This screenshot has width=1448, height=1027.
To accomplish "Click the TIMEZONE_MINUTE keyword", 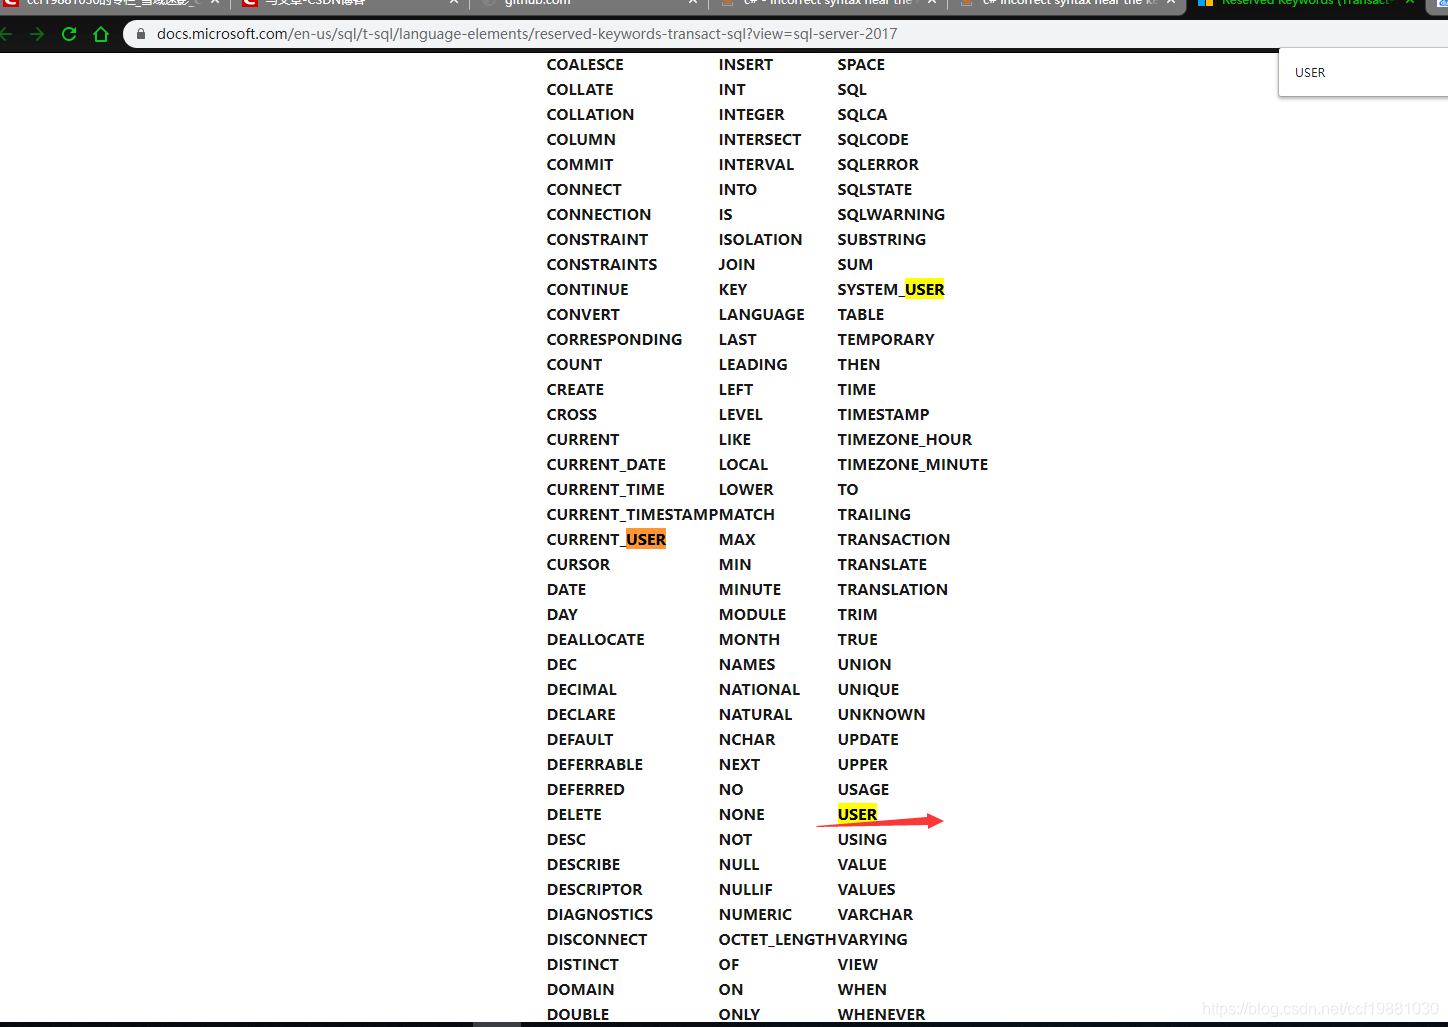I will [913, 465].
